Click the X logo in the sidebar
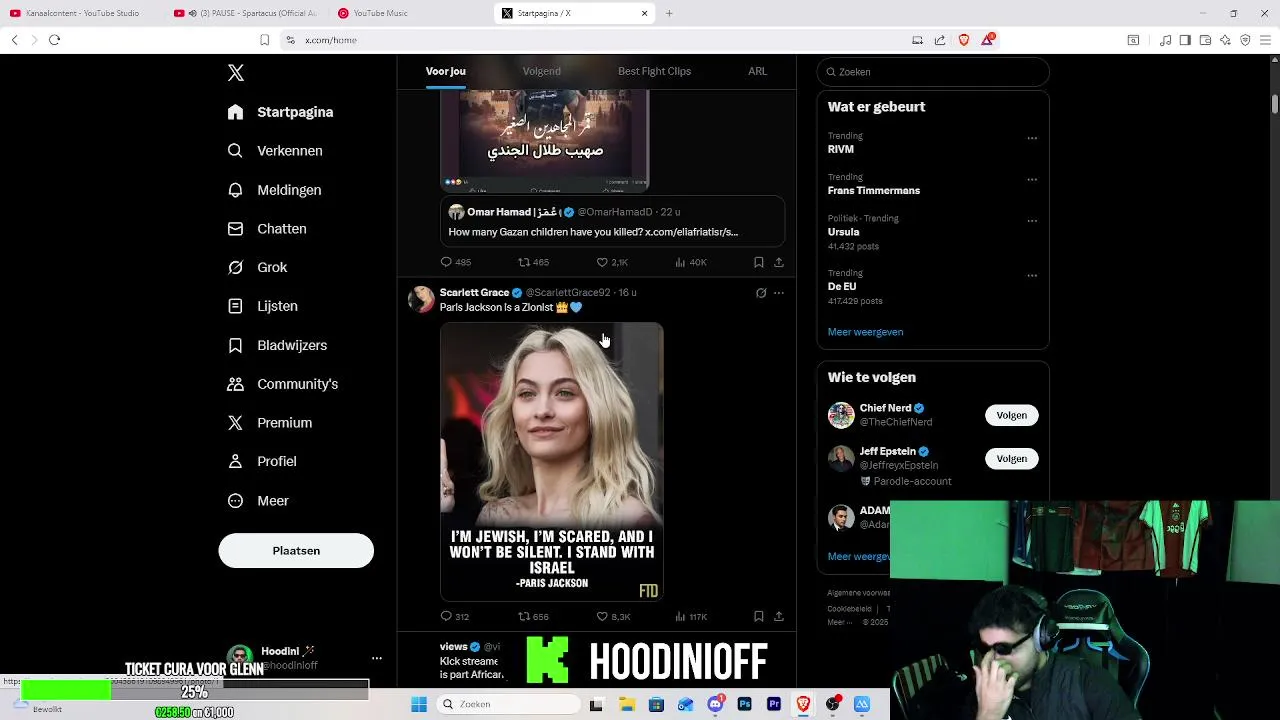This screenshot has width=1280, height=720. 236,73
